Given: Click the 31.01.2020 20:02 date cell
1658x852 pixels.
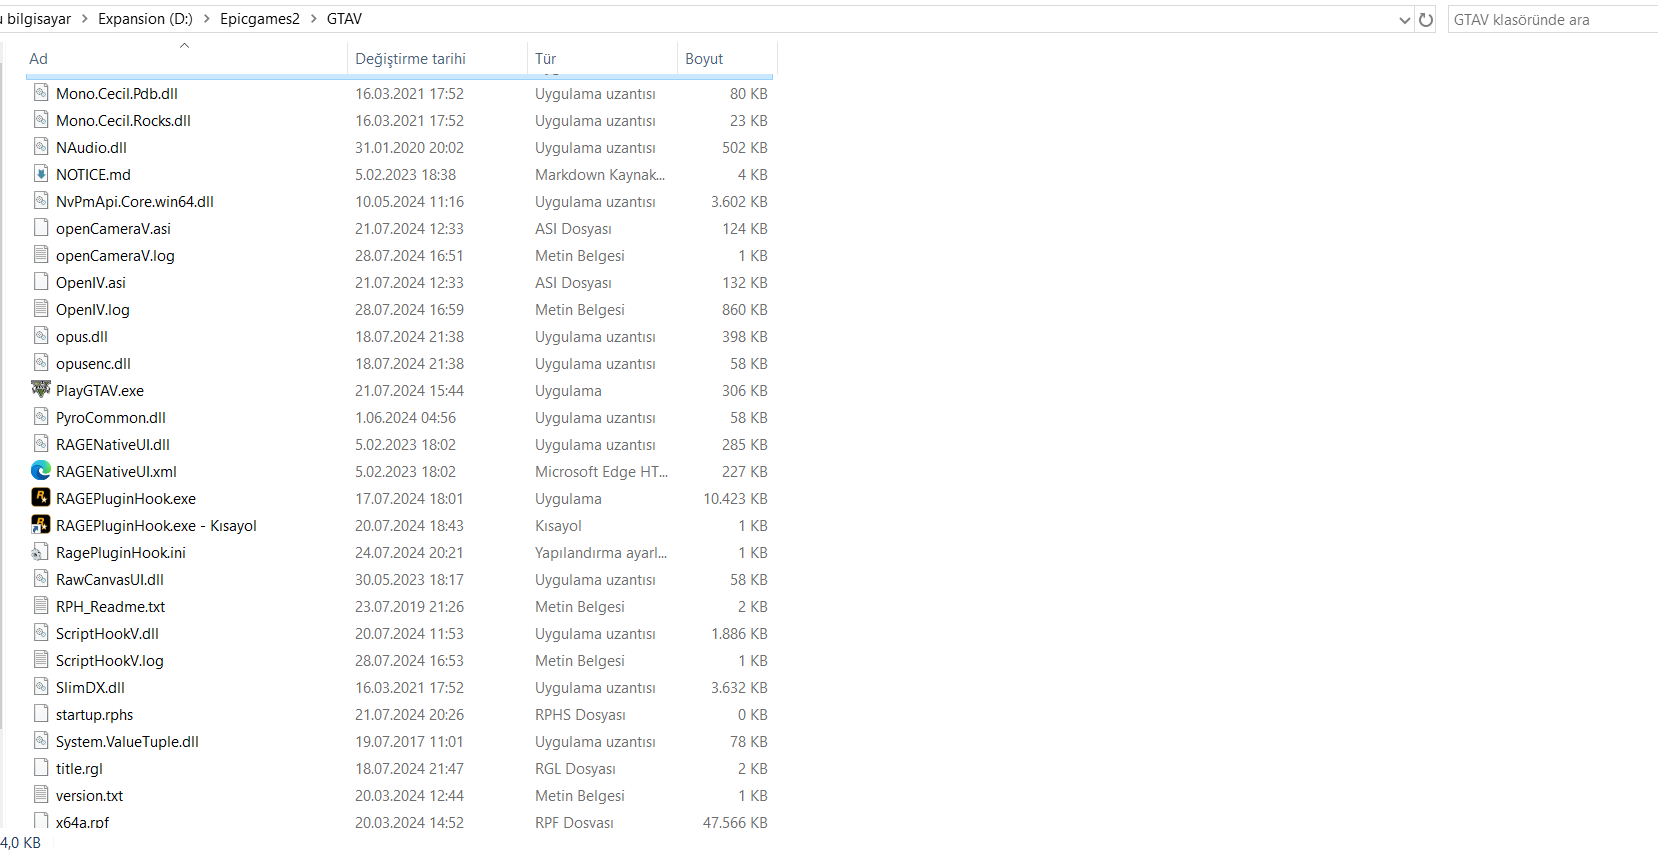Looking at the screenshot, I should [409, 147].
